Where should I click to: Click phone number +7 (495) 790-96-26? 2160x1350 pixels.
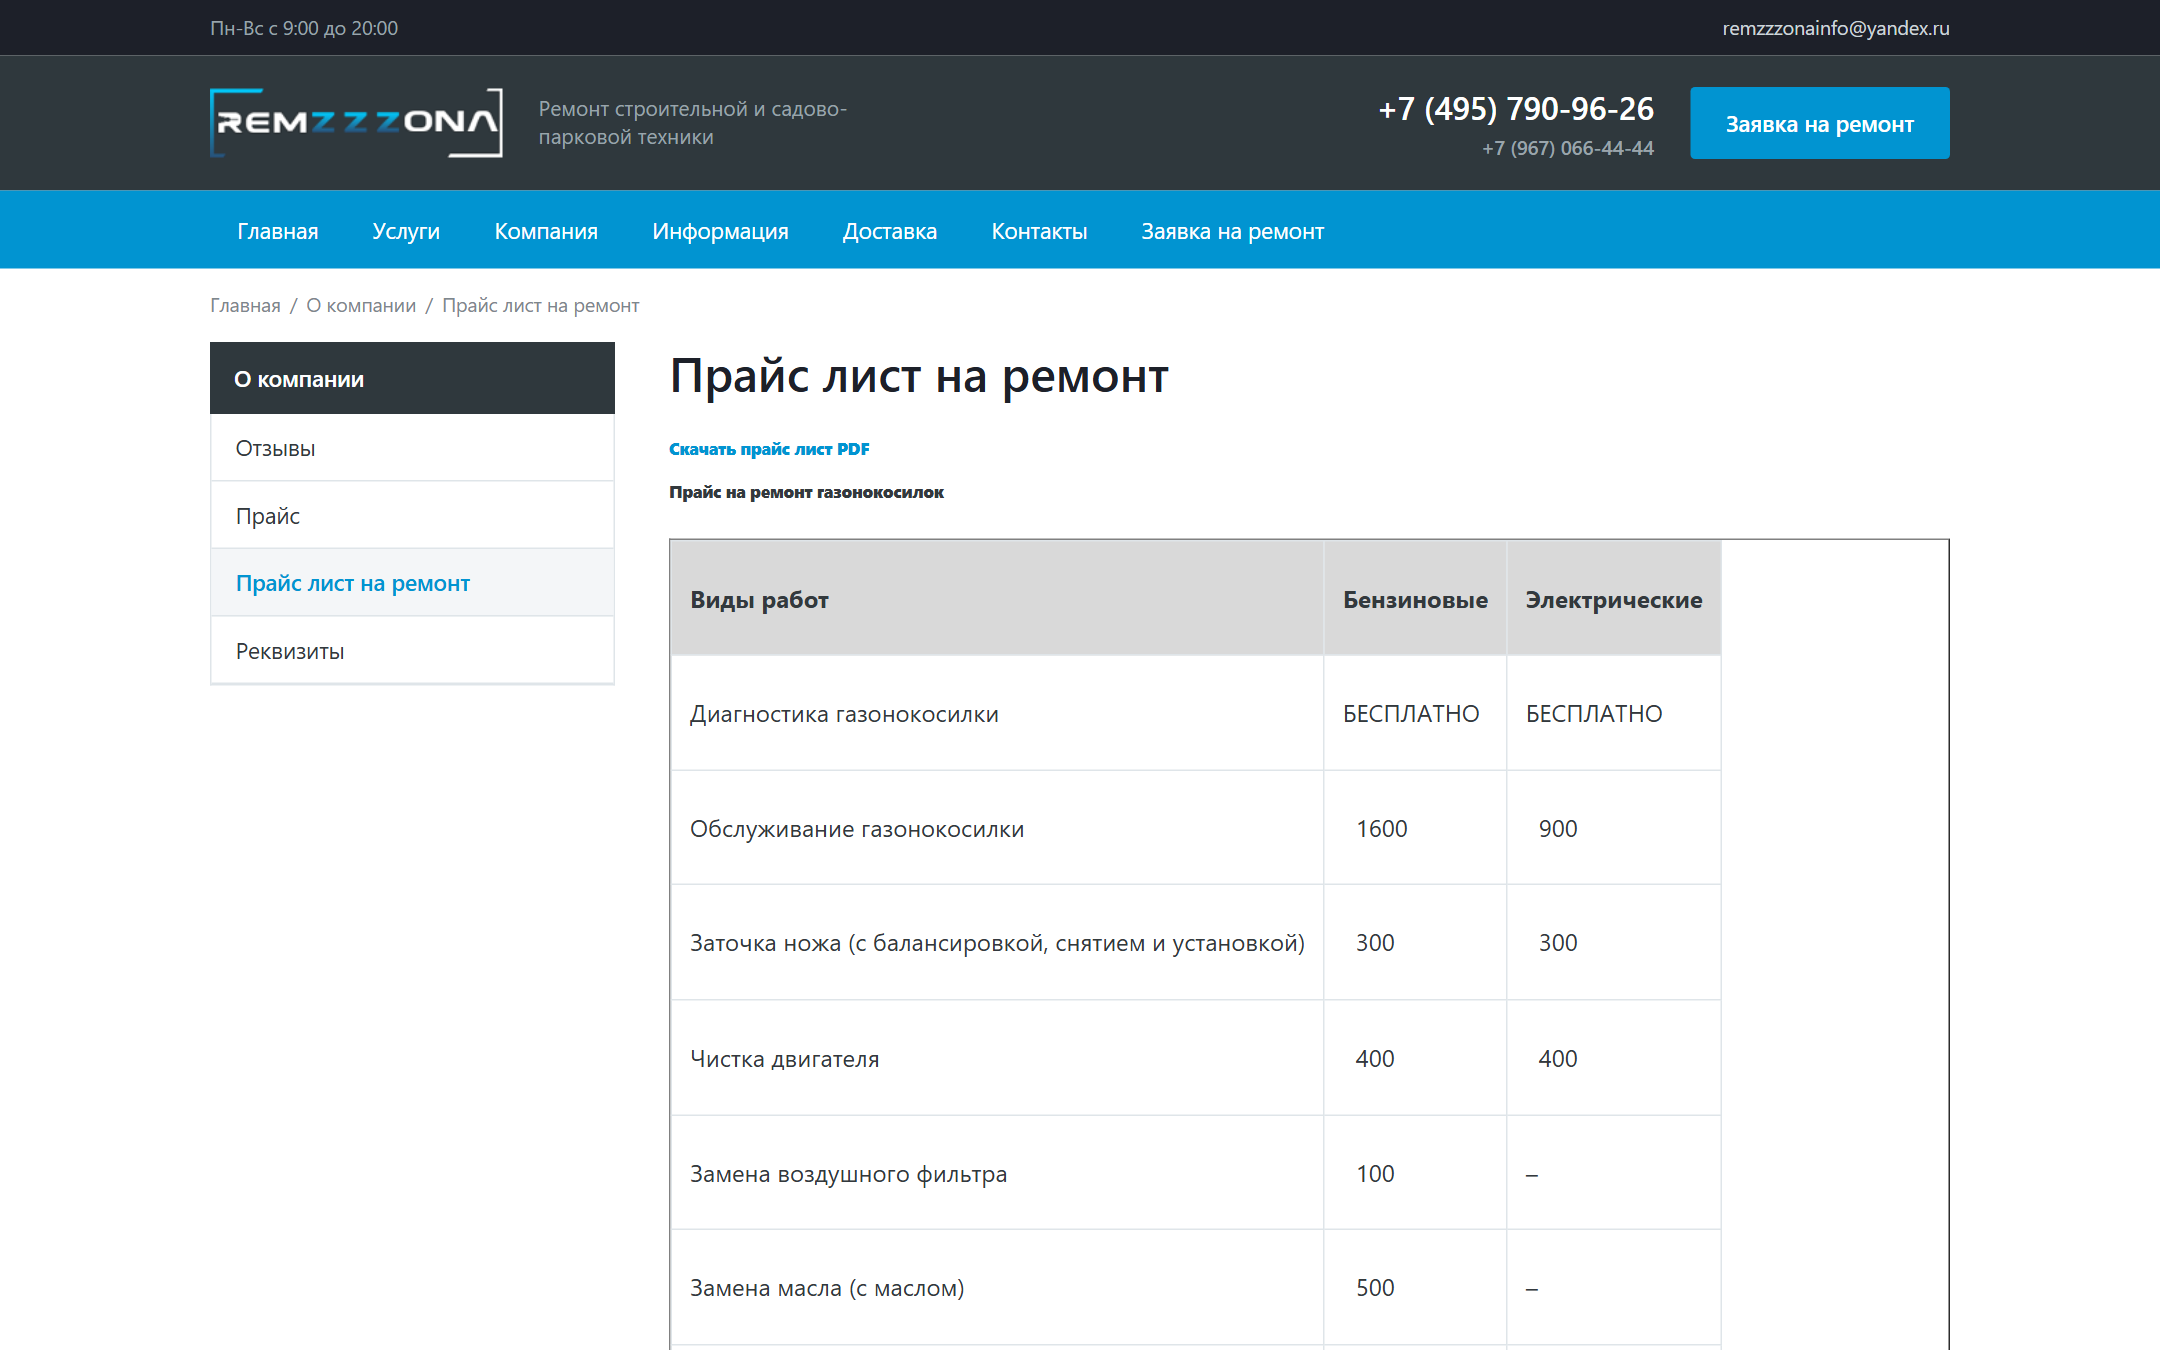point(1516,109)
